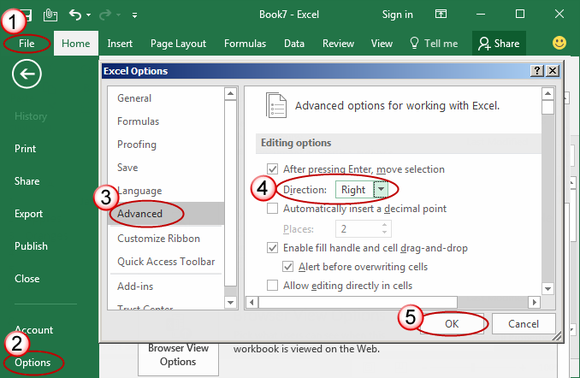The width and height of the screenshot is (580, 378).
Task: Open the File tab
Action: (x=27, y=43)
